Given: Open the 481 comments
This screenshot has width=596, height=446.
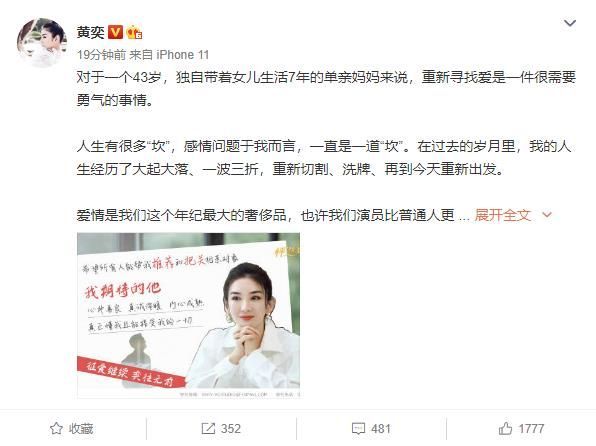Looking at the screenshot, I should point(381,429).
